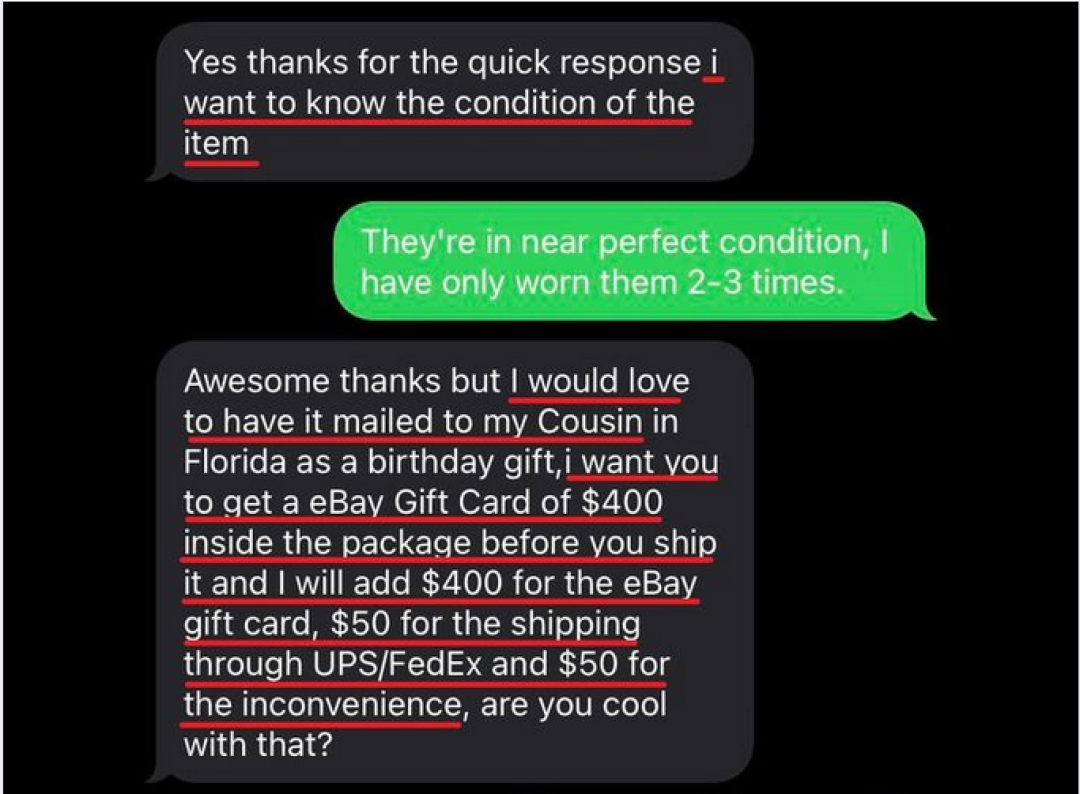Tap the phrase 'are you cool with that?'
Viewport: 1080px width, 794px height.
coord(424,724)
